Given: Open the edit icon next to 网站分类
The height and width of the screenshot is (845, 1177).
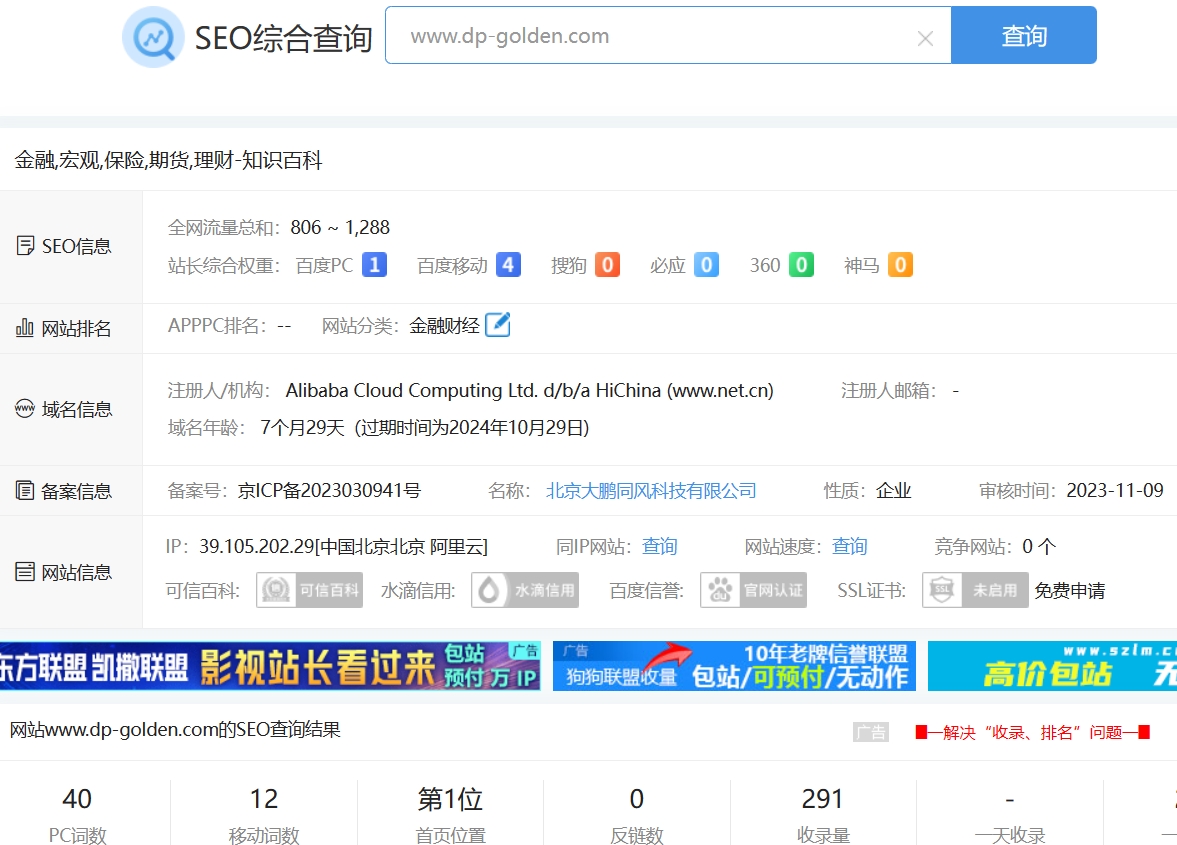Looking at the screenshot, I should [496, 323].
